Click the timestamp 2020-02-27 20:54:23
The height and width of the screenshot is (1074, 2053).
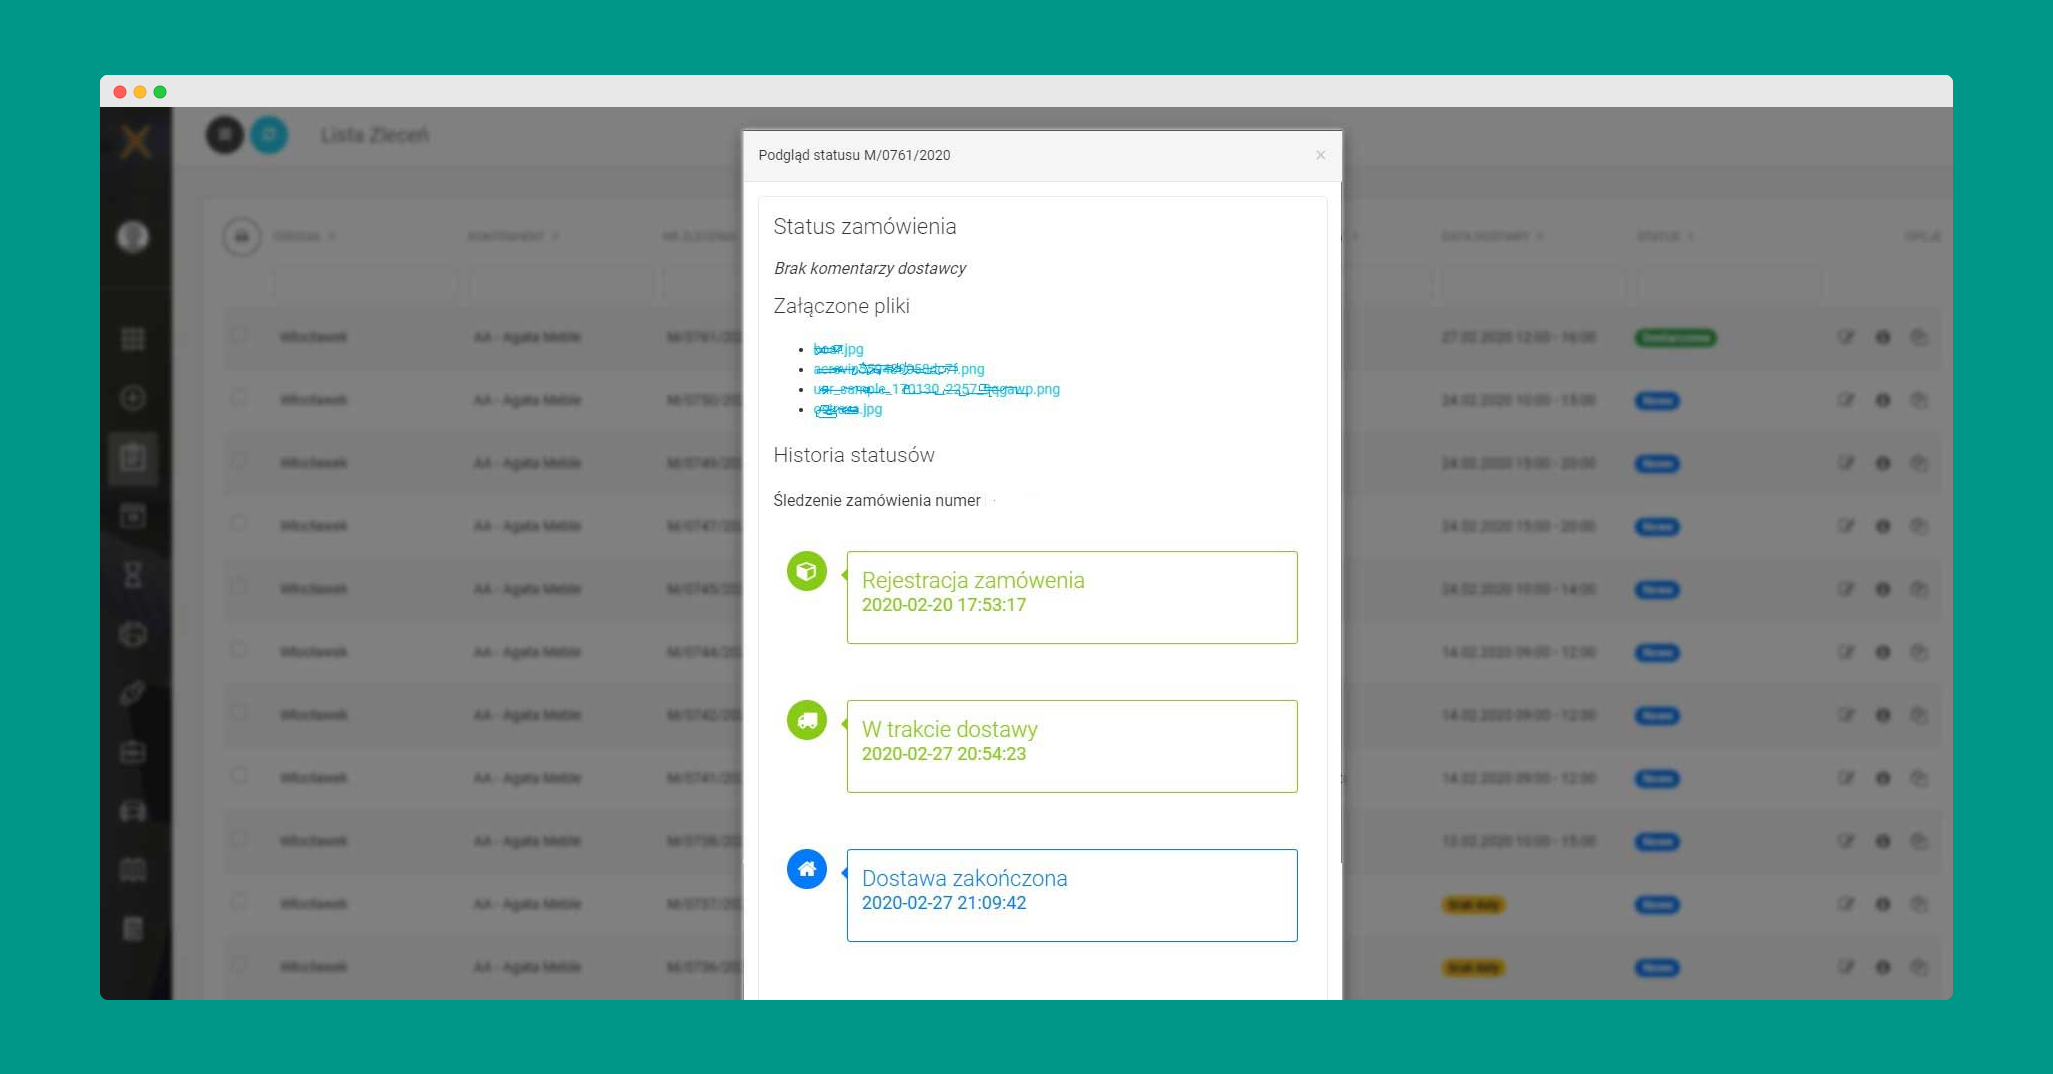pos(944,754)
